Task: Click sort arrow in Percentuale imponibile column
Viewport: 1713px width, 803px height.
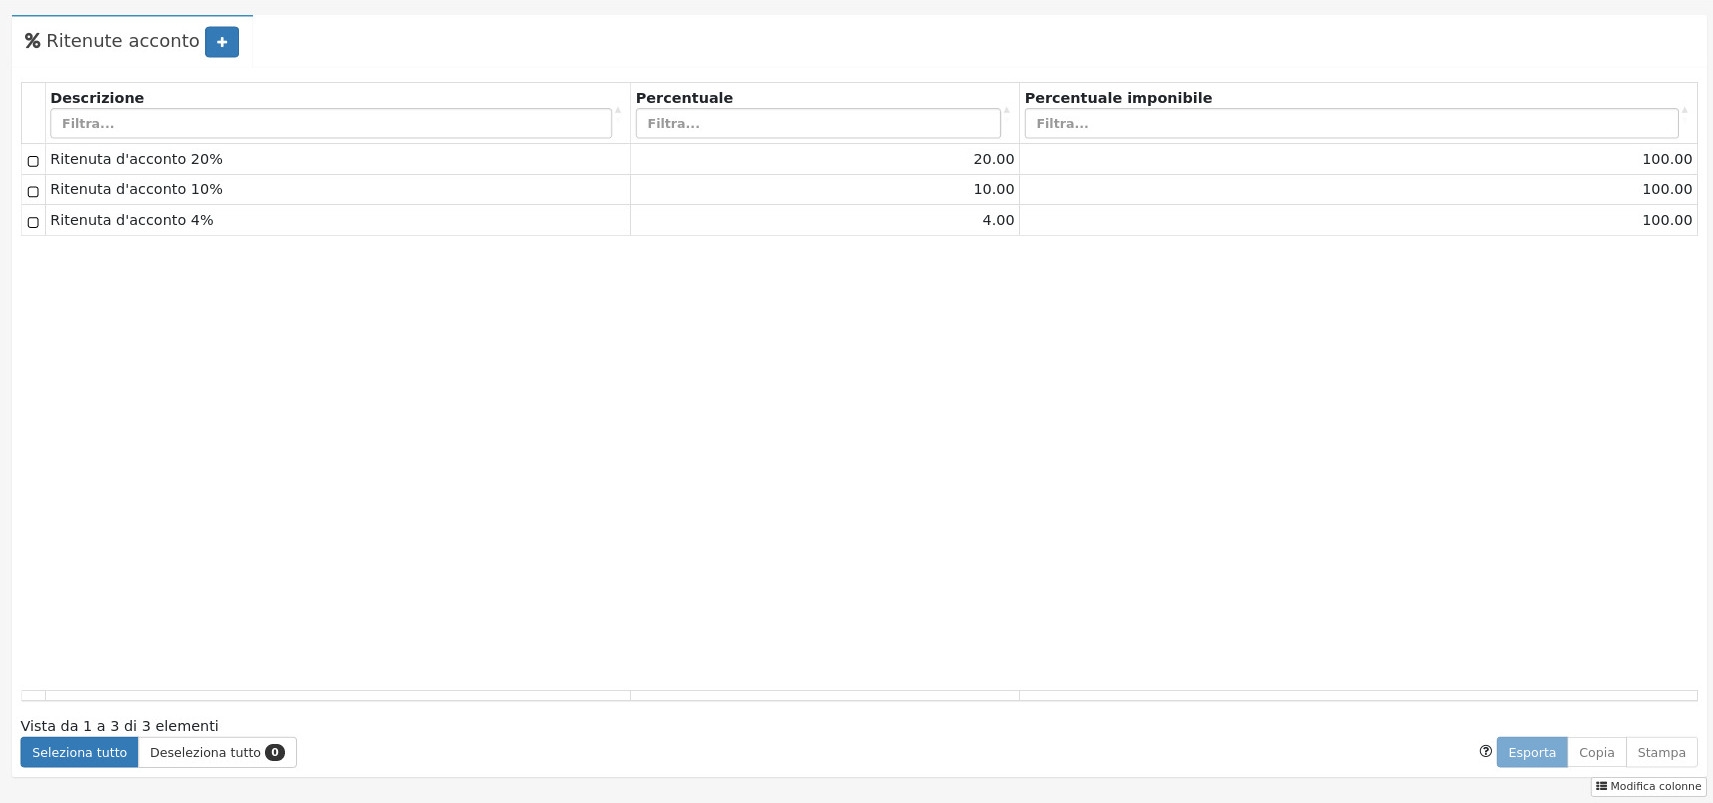Action: (1684, 110)
